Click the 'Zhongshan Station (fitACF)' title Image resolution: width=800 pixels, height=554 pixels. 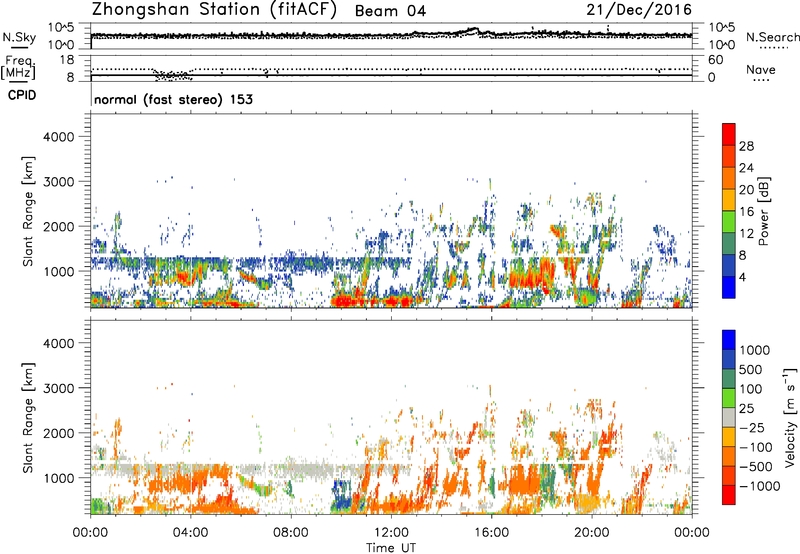[214, 9]
